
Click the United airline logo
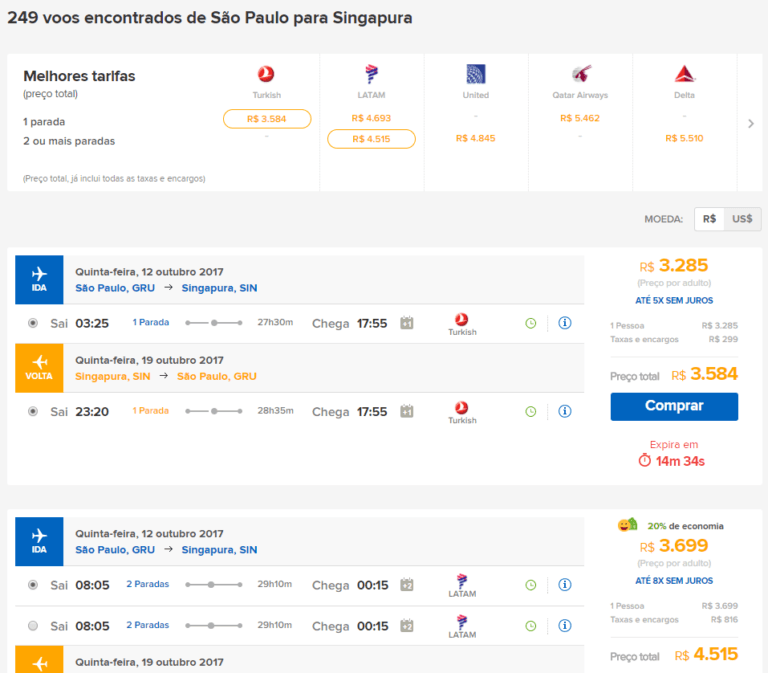point(476,74)
